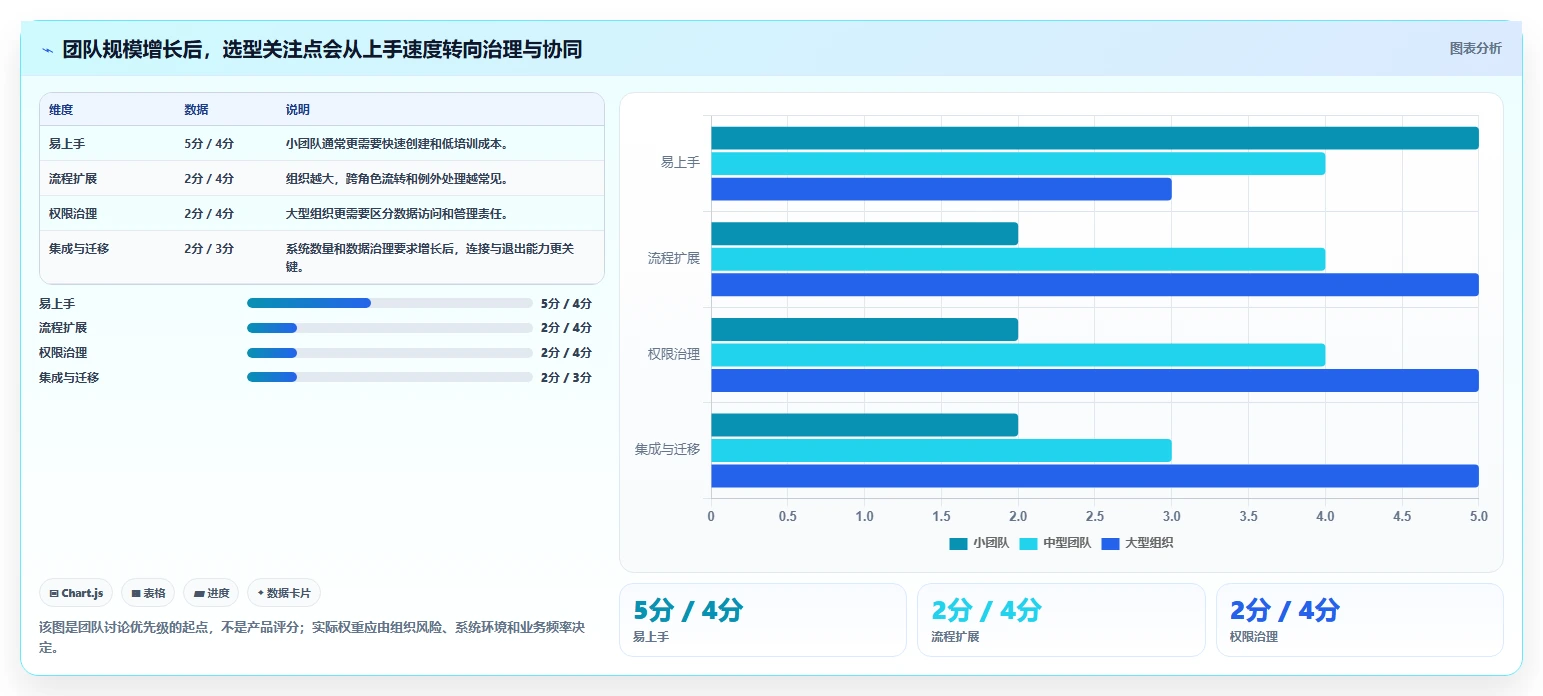The height and width of the screenshot is (696, 1543).
Task: Click the 中型团队 bar in the 集成与迁移 group
Action: pyautogui.click(x=941, y=450)
